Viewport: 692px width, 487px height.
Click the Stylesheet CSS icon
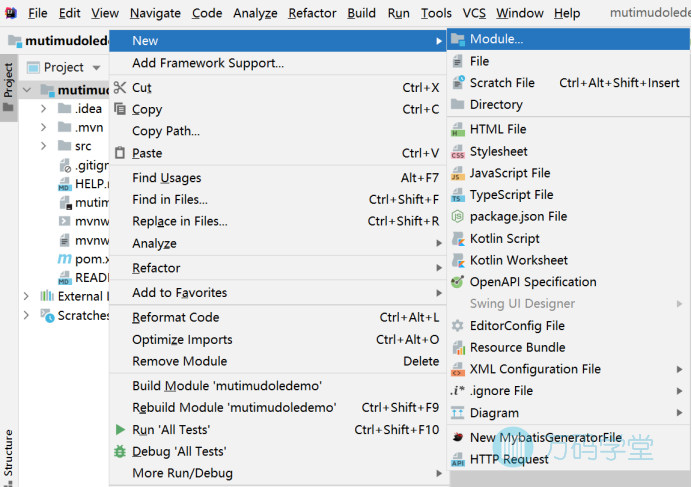(x=458, y=151)
